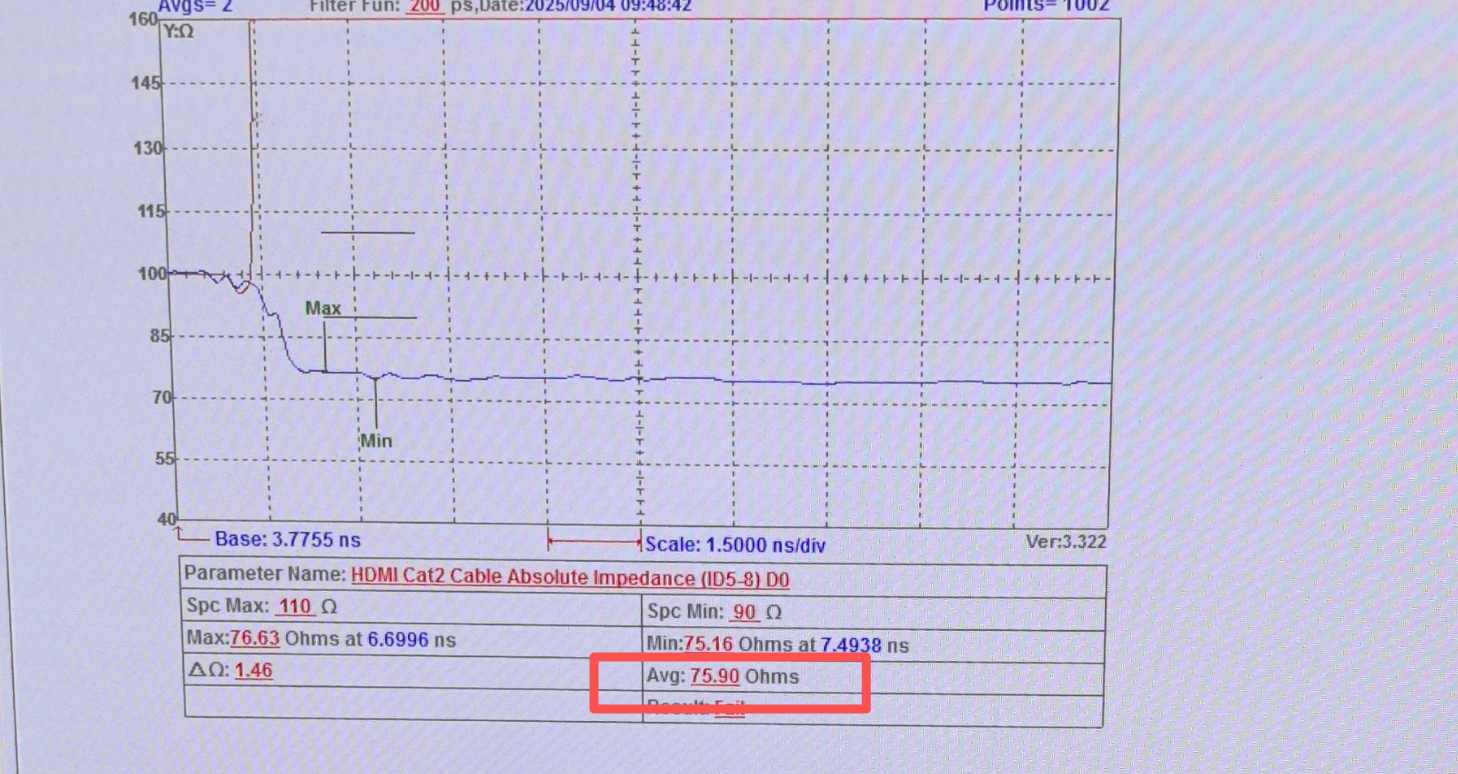This screenshot has width=1458, height=774.
Task: Select the Spc Min value 90
Action: point(745,611)
